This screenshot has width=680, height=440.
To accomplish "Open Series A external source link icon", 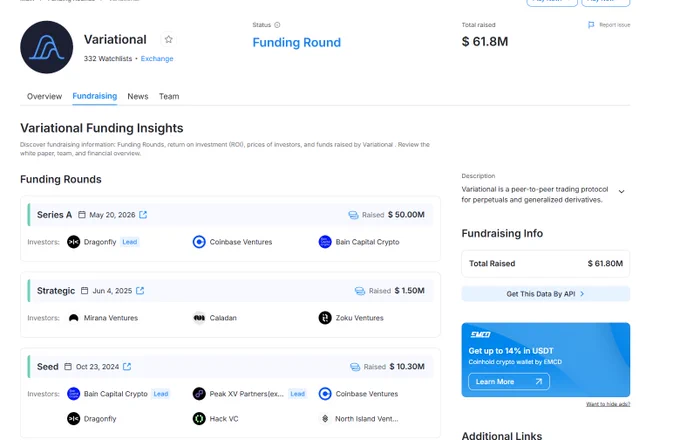I will click(x=143, y=215).
